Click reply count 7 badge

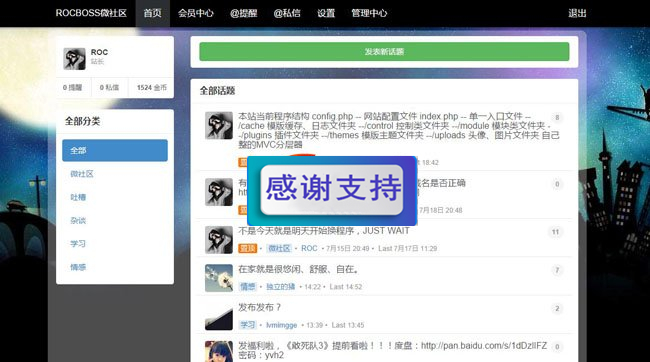(557, 270)
